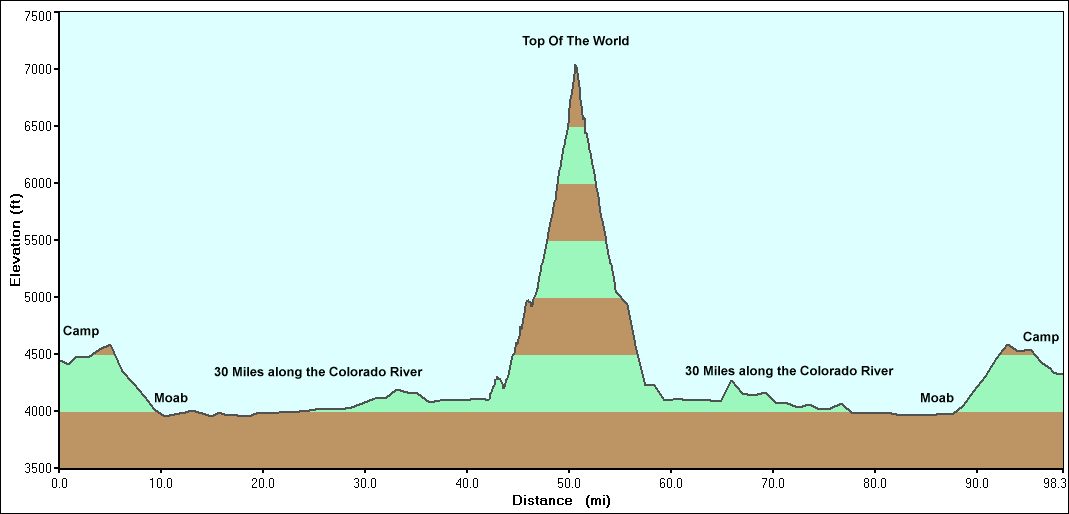
Task: Click the 4000 elevation axis value
Action: (38, 411)
